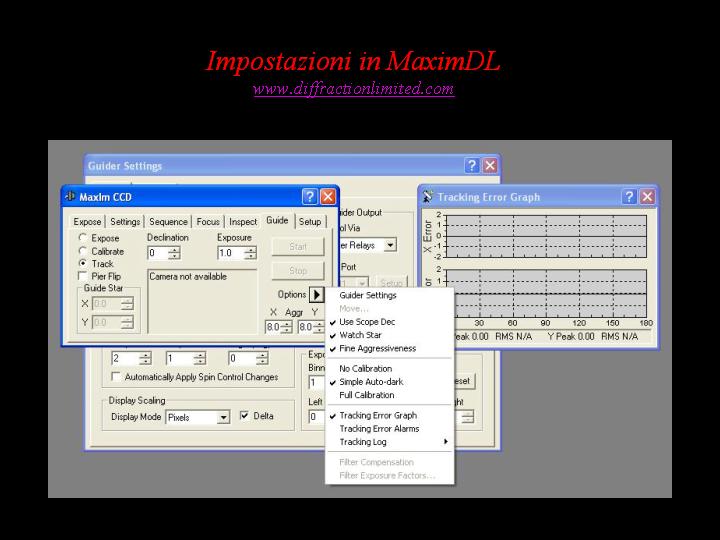The height and width of the screenshot is (540, 720).
Task: Open help in Tracking Error Graph window
Action: (629, 197)
